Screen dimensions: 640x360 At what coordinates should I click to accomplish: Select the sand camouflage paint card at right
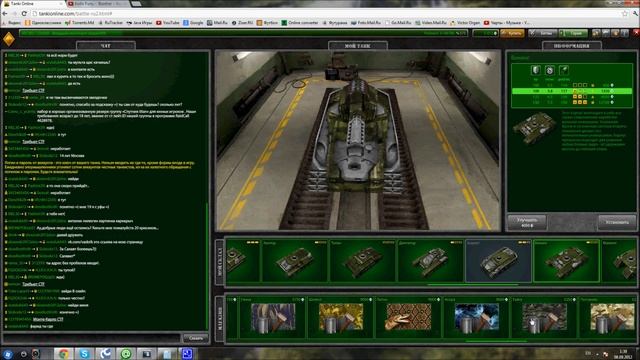608,317
